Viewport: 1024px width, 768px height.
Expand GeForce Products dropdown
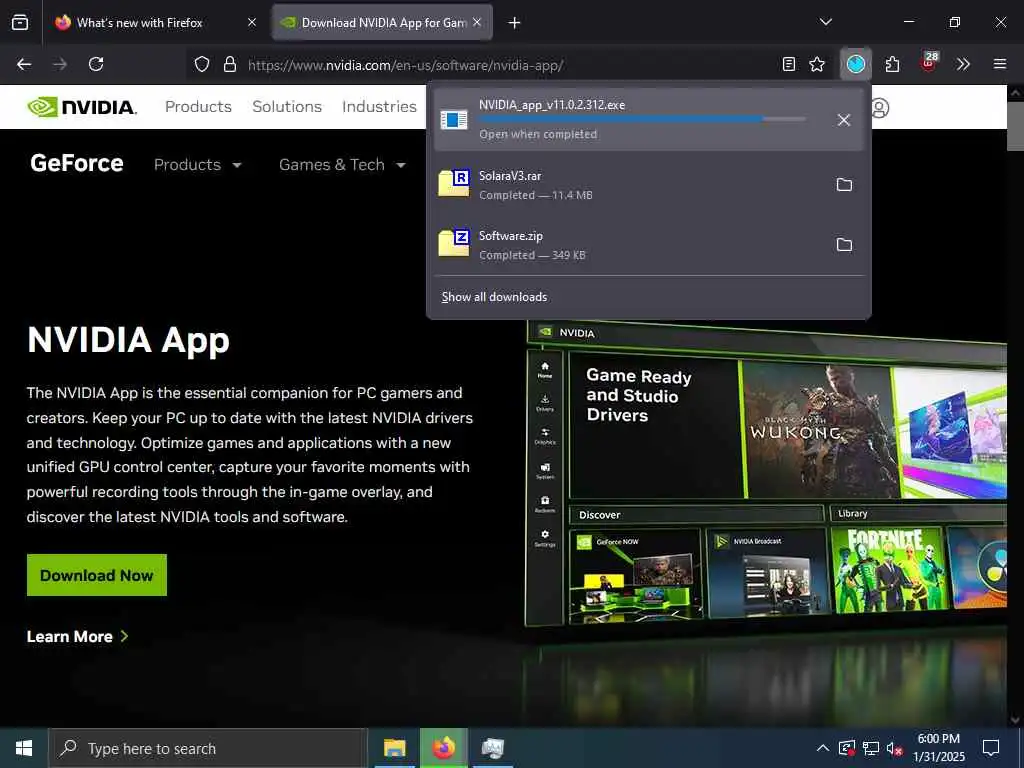click(x=198, y=165)
